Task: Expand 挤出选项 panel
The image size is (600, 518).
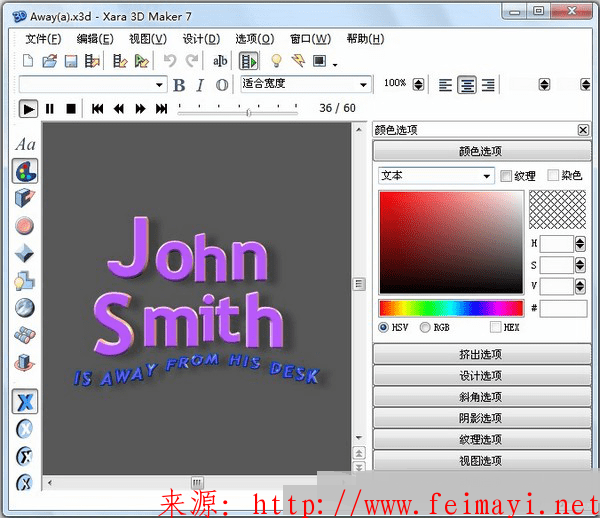Action: 482,354
